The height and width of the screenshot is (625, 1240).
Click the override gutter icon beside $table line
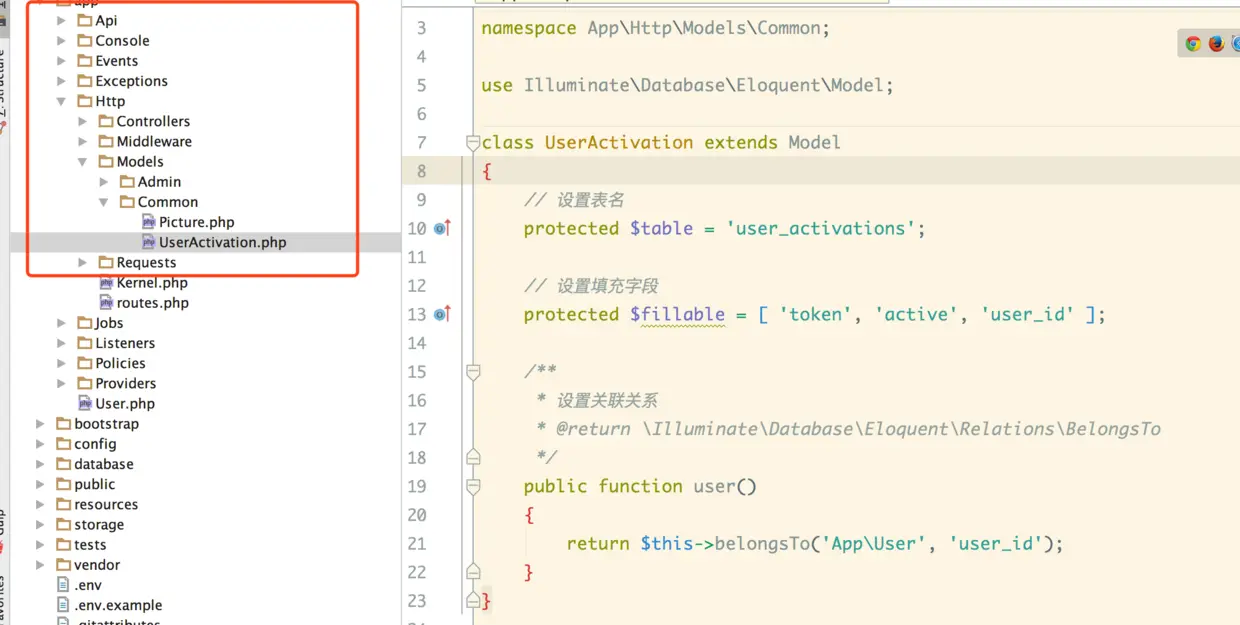442,228
